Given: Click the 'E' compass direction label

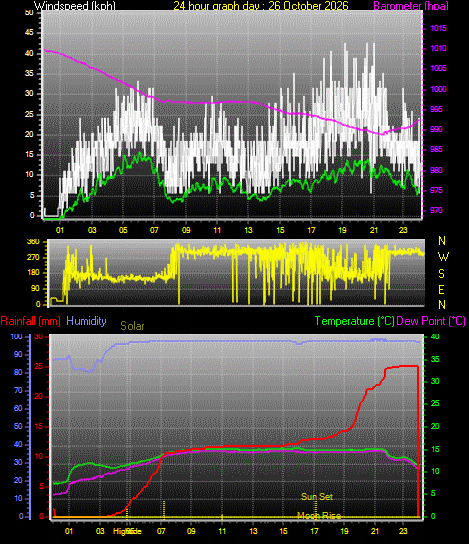Looking at the screenshot, I should click(442, 290).
